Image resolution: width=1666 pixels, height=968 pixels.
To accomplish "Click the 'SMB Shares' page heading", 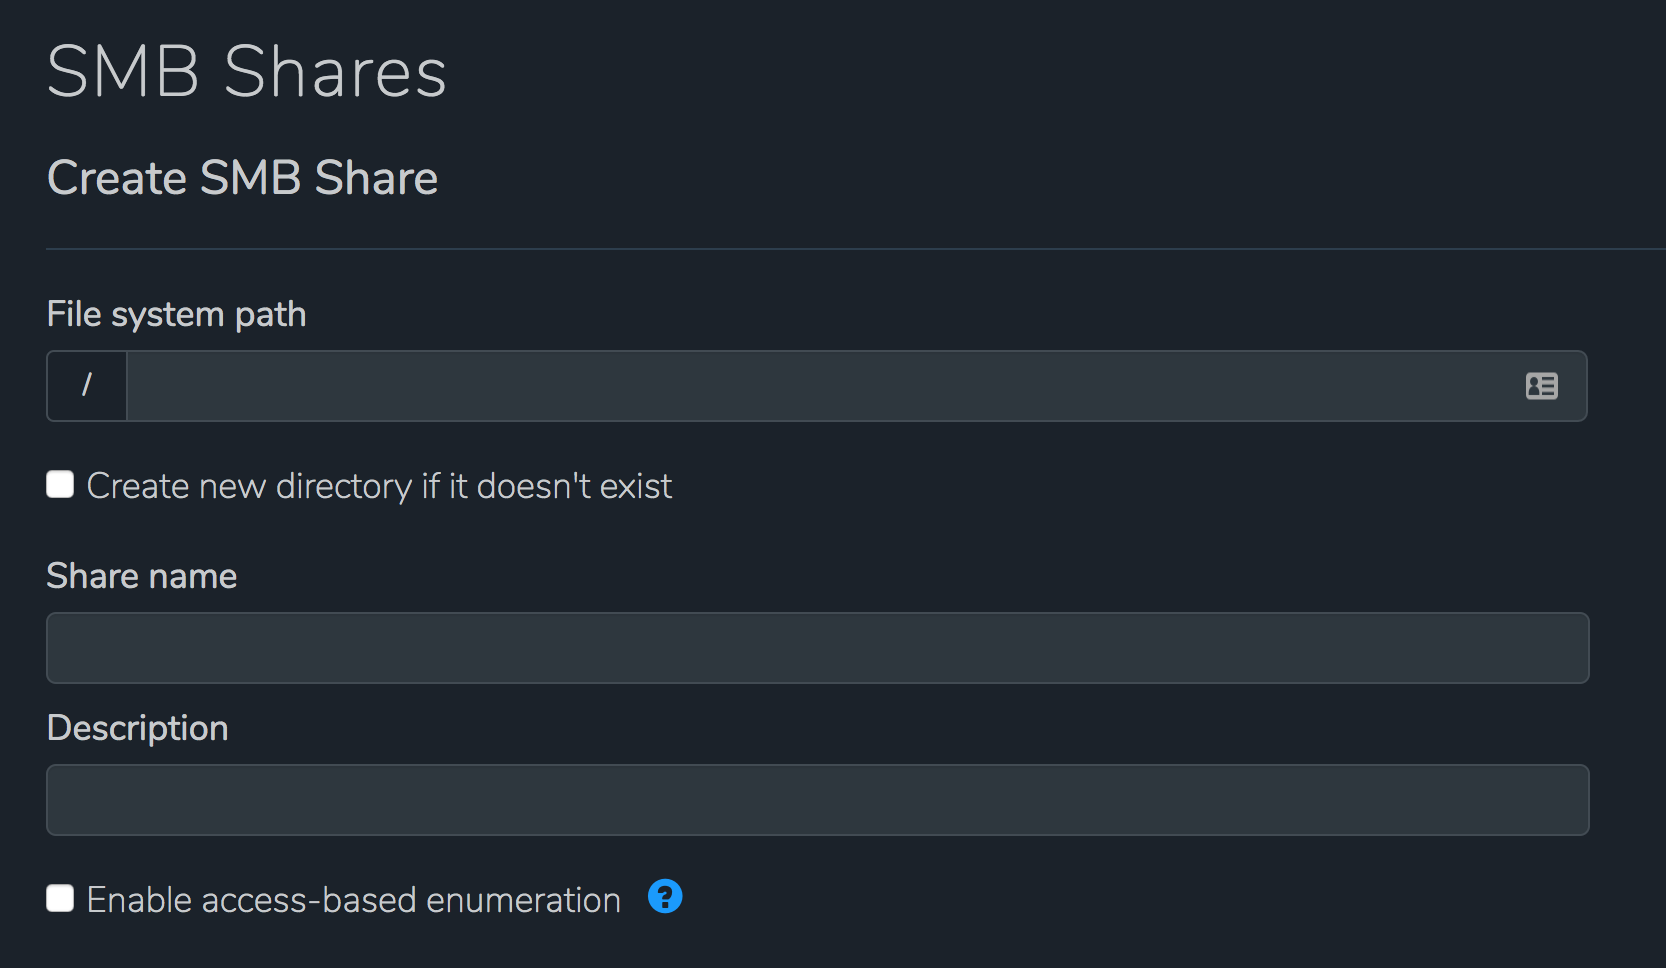I will (246, 70).
